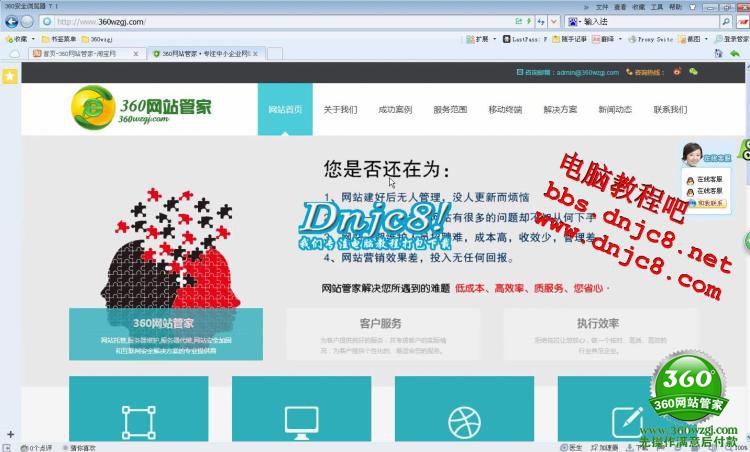This screenshot has height=452, width=750.
Task: Click the magnifier search button
Action: point(726,22)
